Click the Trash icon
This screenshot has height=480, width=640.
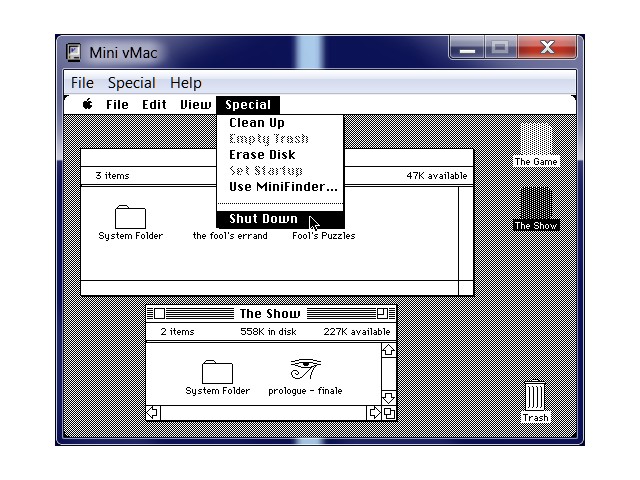coord(535,395)
